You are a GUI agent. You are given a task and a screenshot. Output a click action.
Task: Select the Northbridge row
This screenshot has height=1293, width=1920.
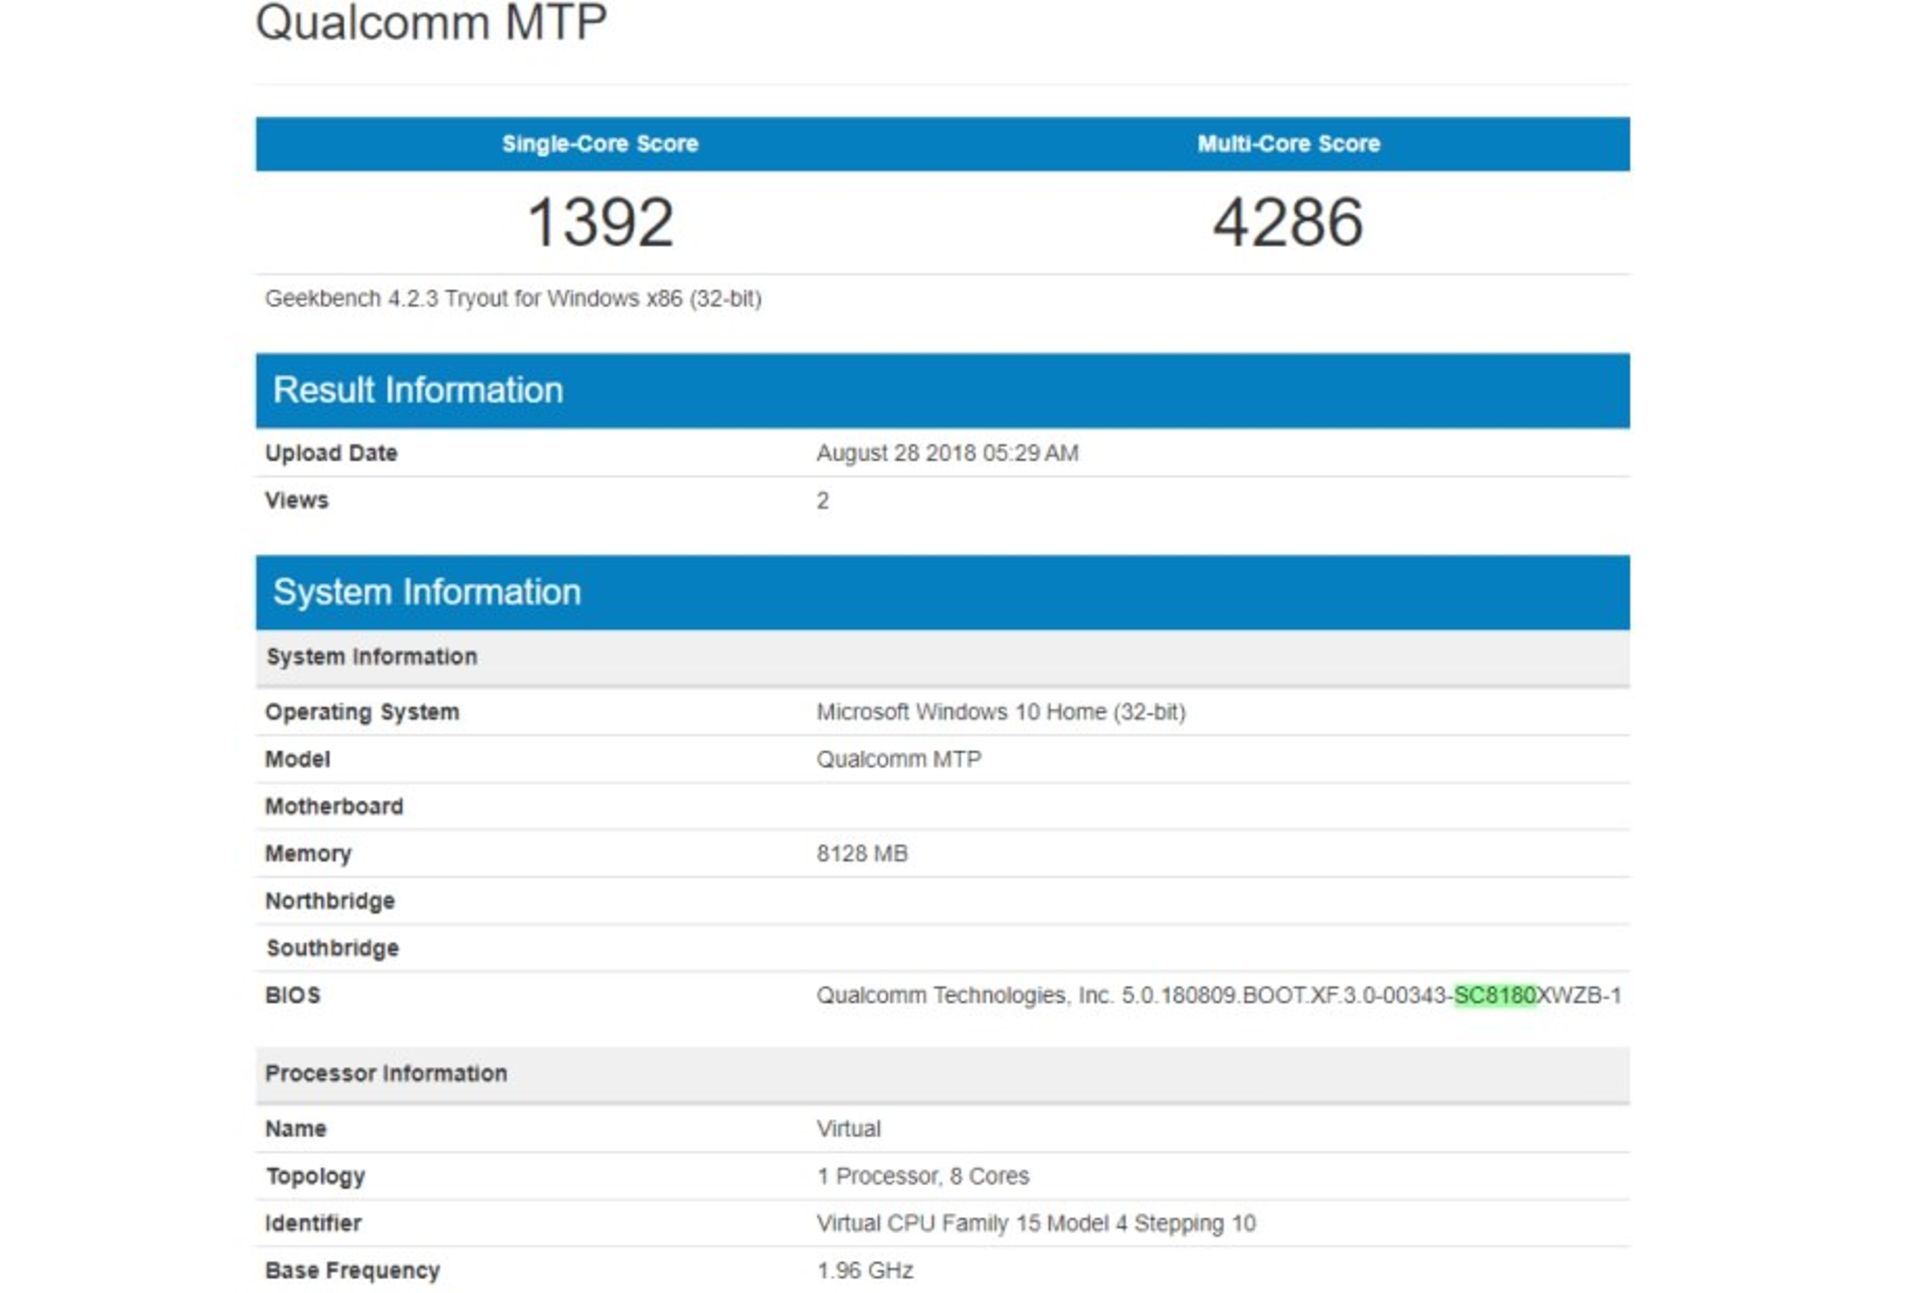point(330,900)
